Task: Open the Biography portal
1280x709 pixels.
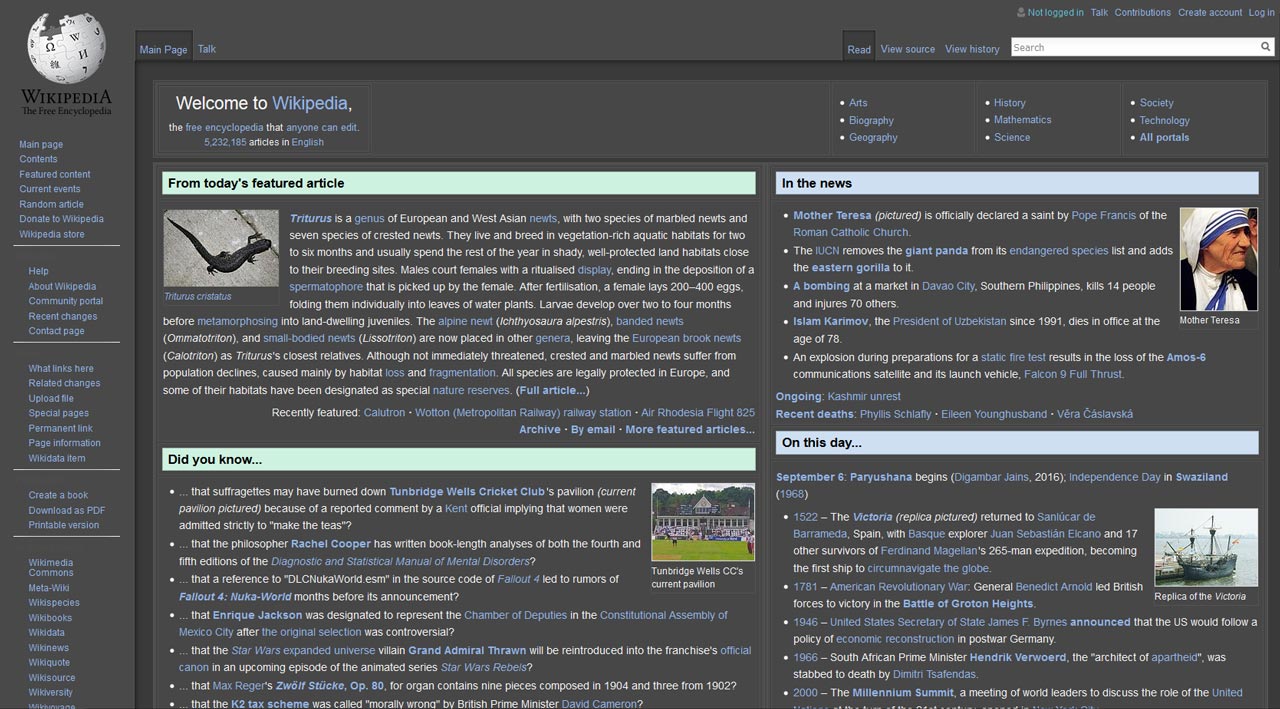Action: (x=871, y=120)
